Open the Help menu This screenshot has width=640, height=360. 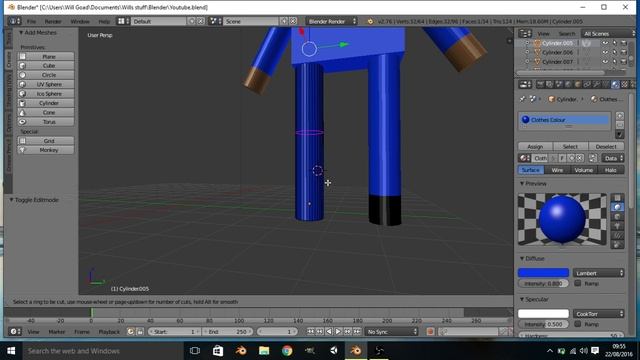click(x=104, y=21)
